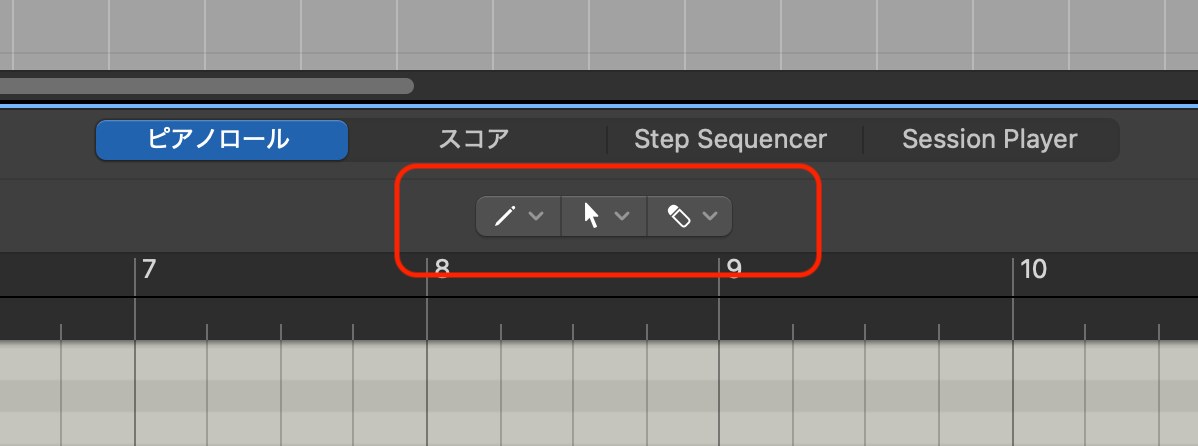The image size is (1198, 446).
Task: Show the Session Player tab
Action: [989, 140]
